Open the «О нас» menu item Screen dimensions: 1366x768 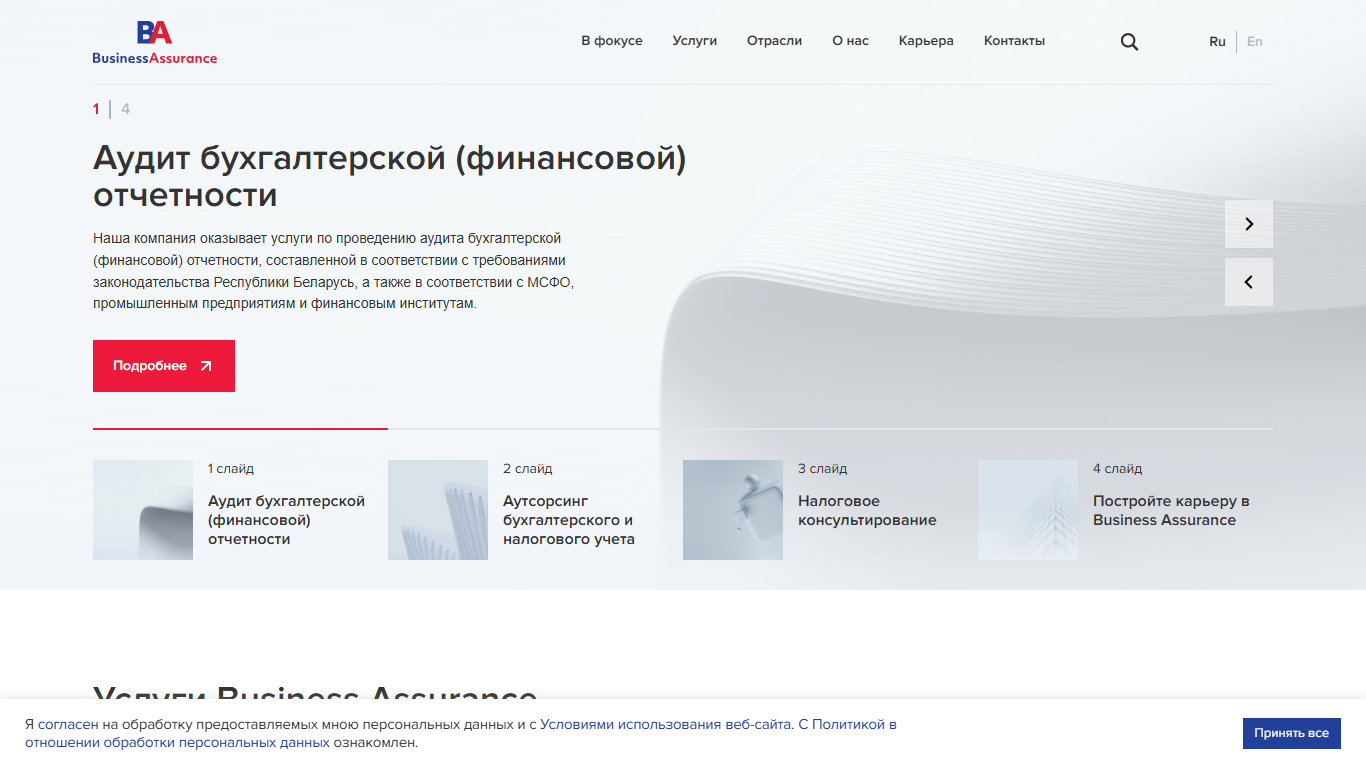tap(851, 41)
